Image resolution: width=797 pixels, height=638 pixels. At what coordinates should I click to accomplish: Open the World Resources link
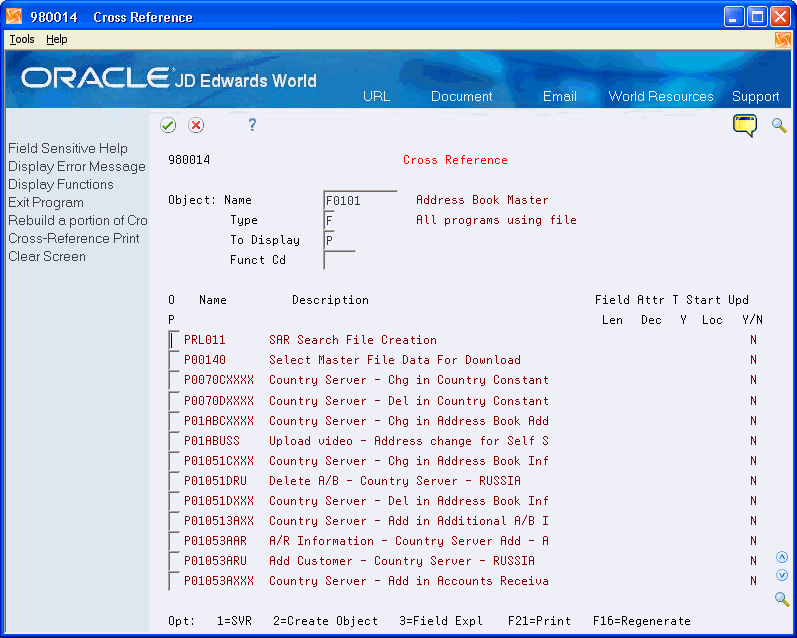[x=661, y=96]
